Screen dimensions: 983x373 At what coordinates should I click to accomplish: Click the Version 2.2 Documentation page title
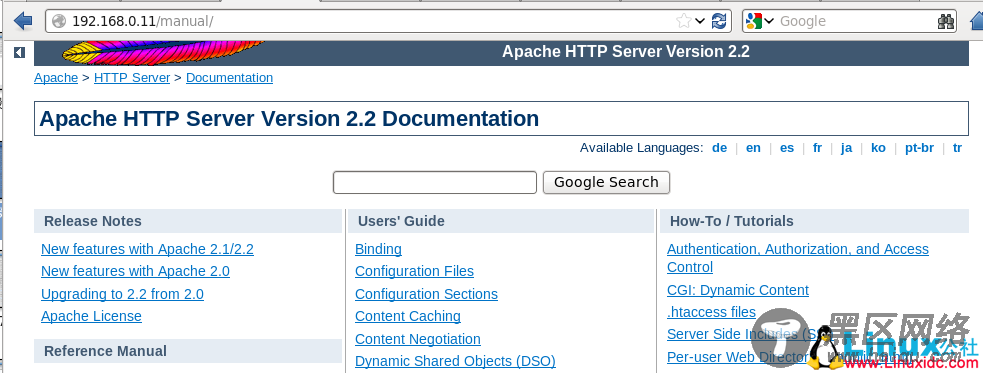(x=289, y=118)
